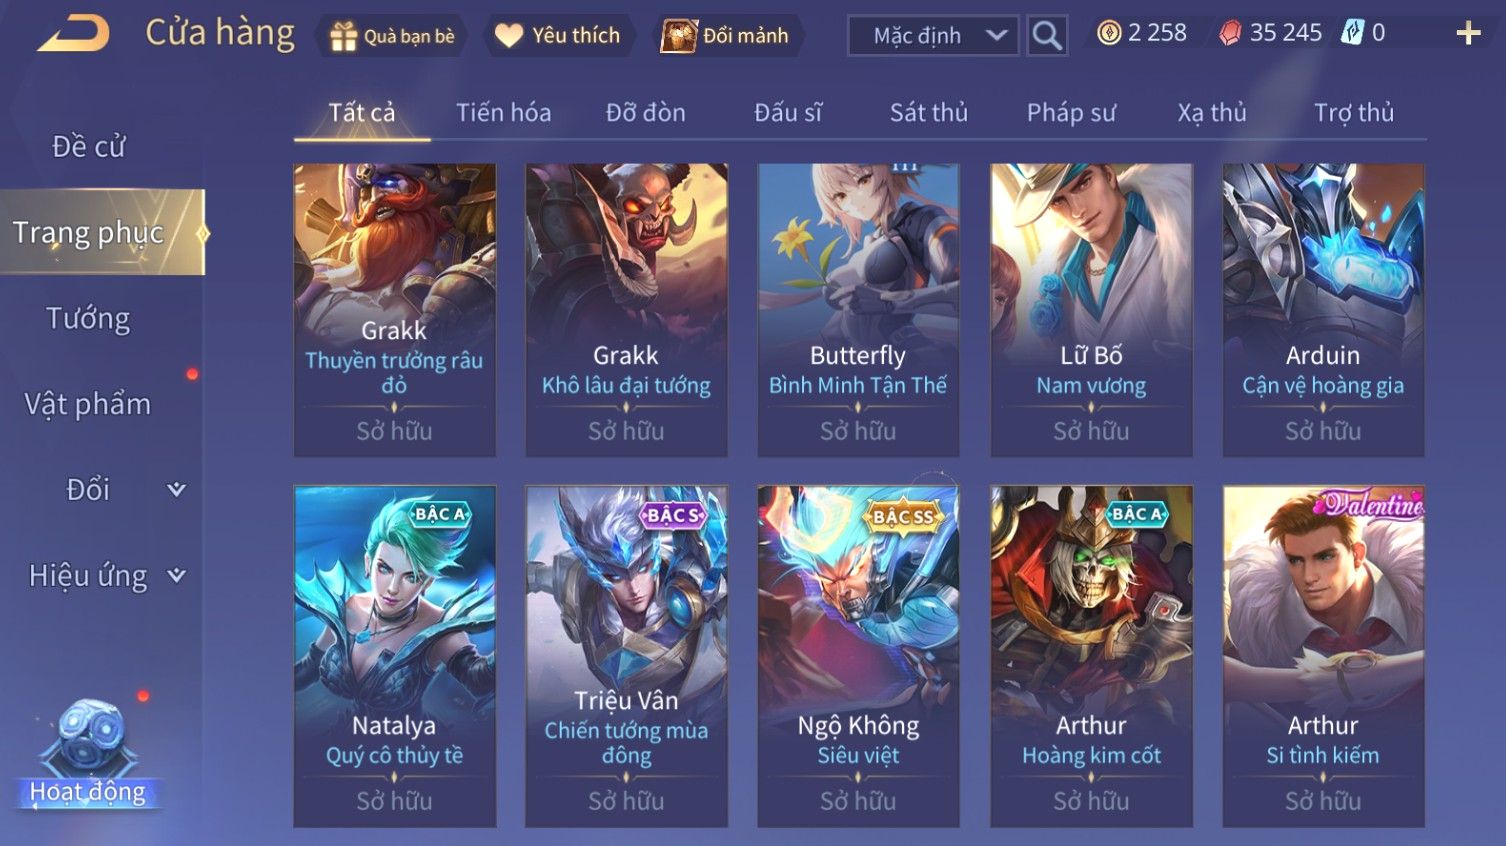Click the red gem currency icon
Viewport: 1506px width, 846px height.
[x=1230, y=33]
